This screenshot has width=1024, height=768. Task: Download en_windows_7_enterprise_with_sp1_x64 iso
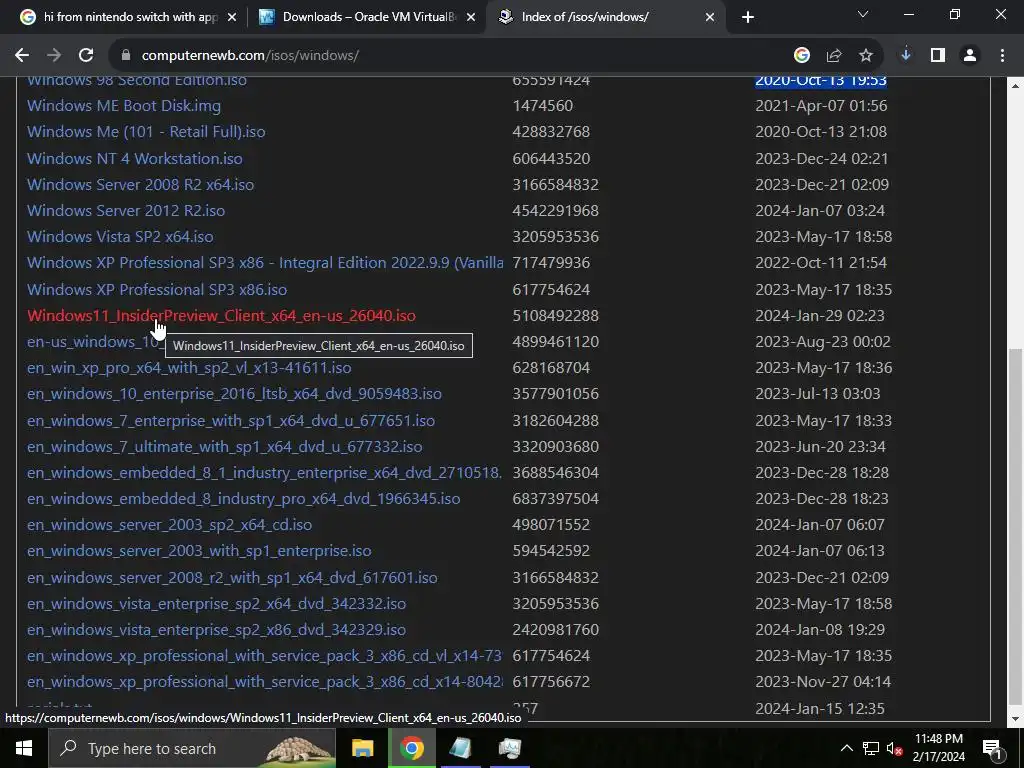[x=231, y=421]
